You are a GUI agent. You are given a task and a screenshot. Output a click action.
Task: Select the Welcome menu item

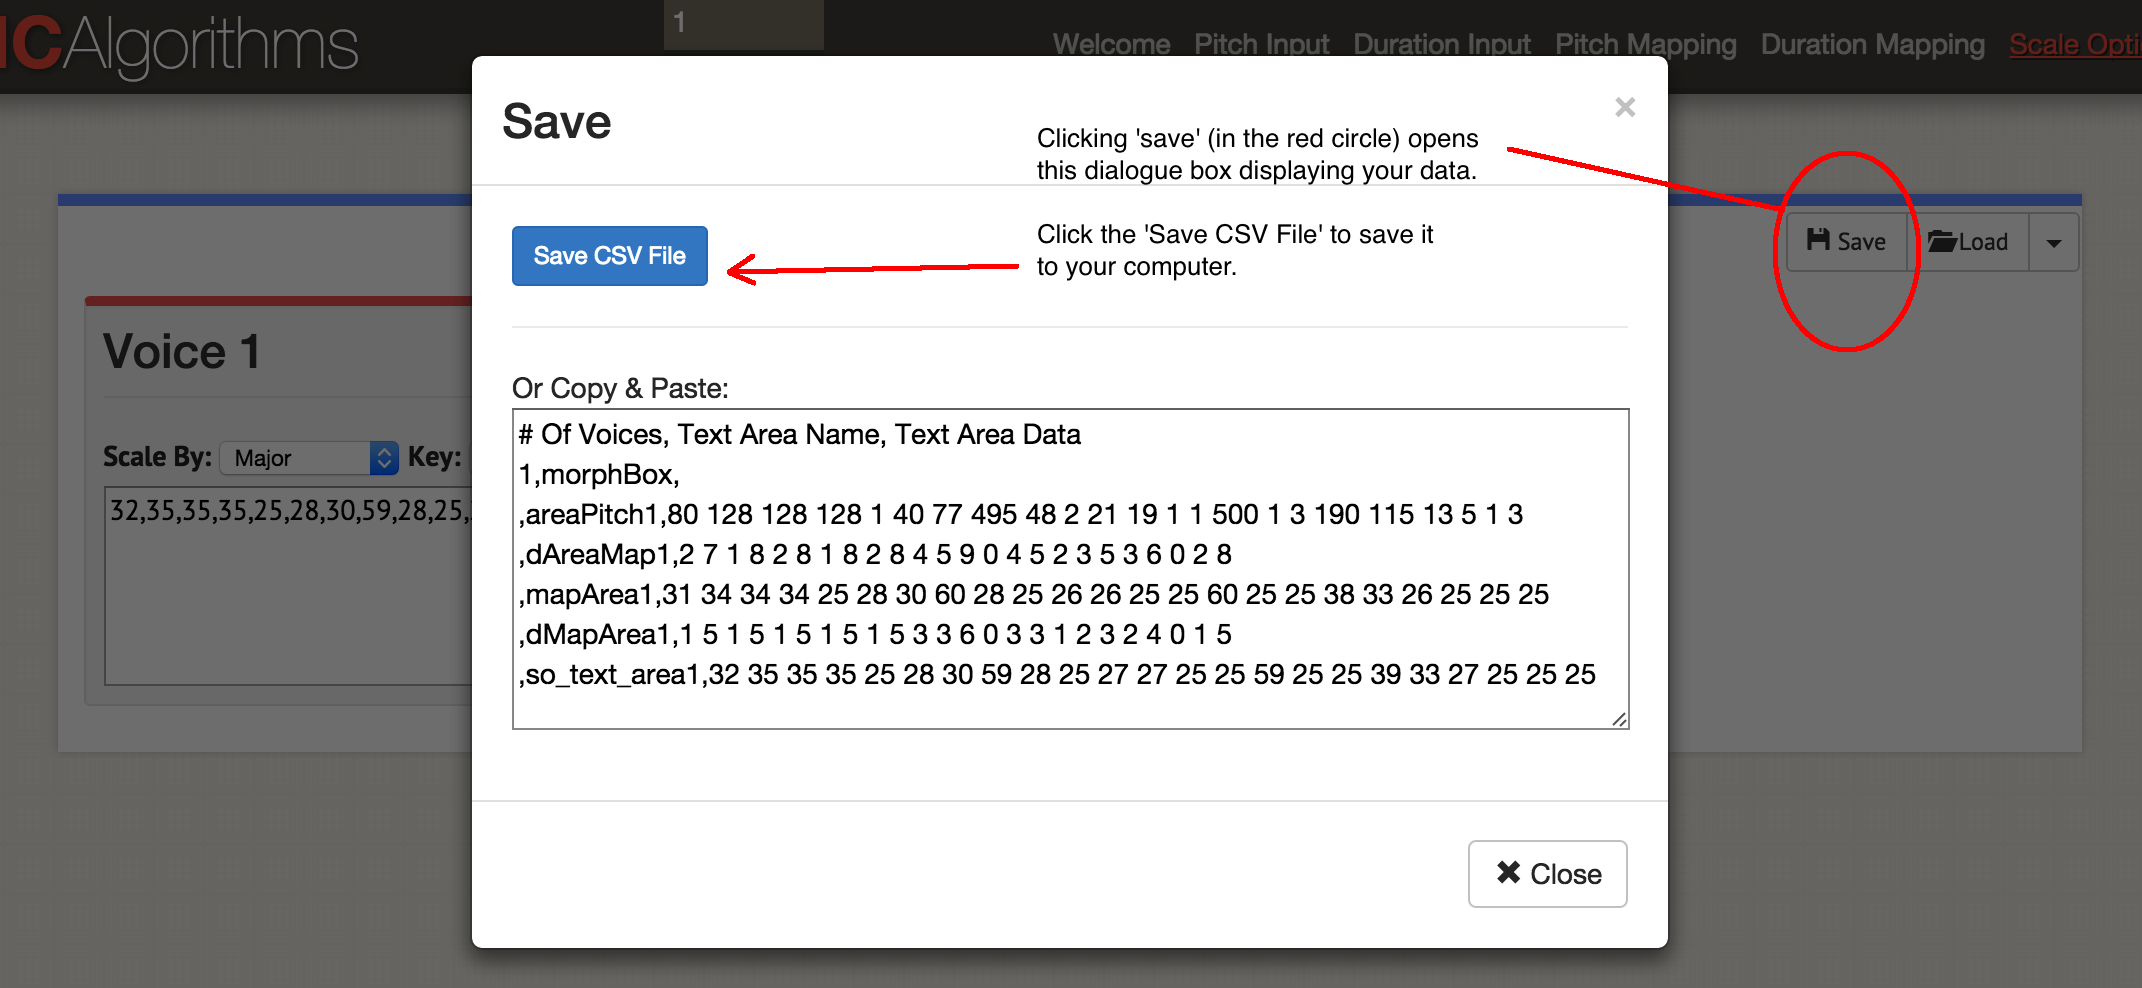pyautogui.click(x=1111, y=43)
